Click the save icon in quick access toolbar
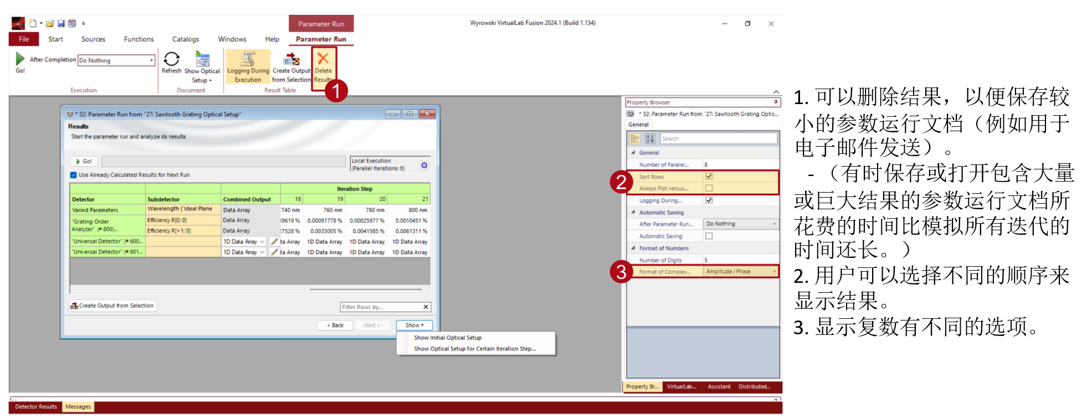The image size is (1086, 419). (x=61, y=23)
